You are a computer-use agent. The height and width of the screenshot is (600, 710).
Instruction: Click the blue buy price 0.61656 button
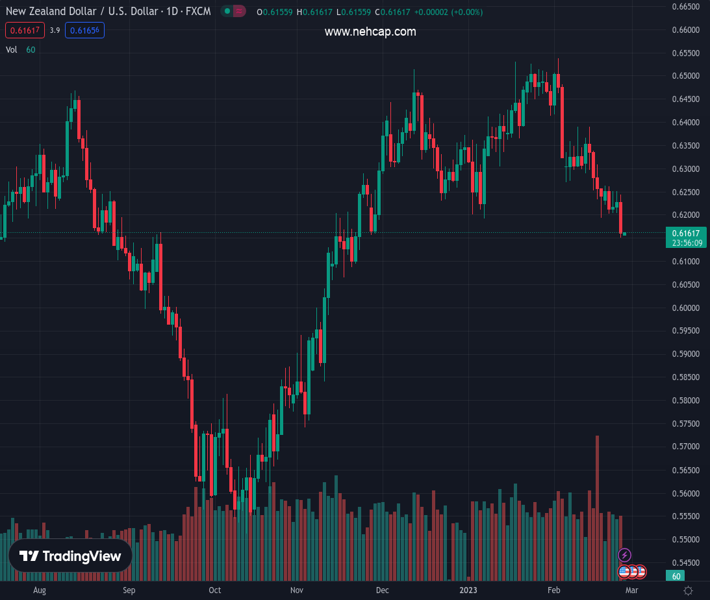pyautogui.click(x=85, y=30)
